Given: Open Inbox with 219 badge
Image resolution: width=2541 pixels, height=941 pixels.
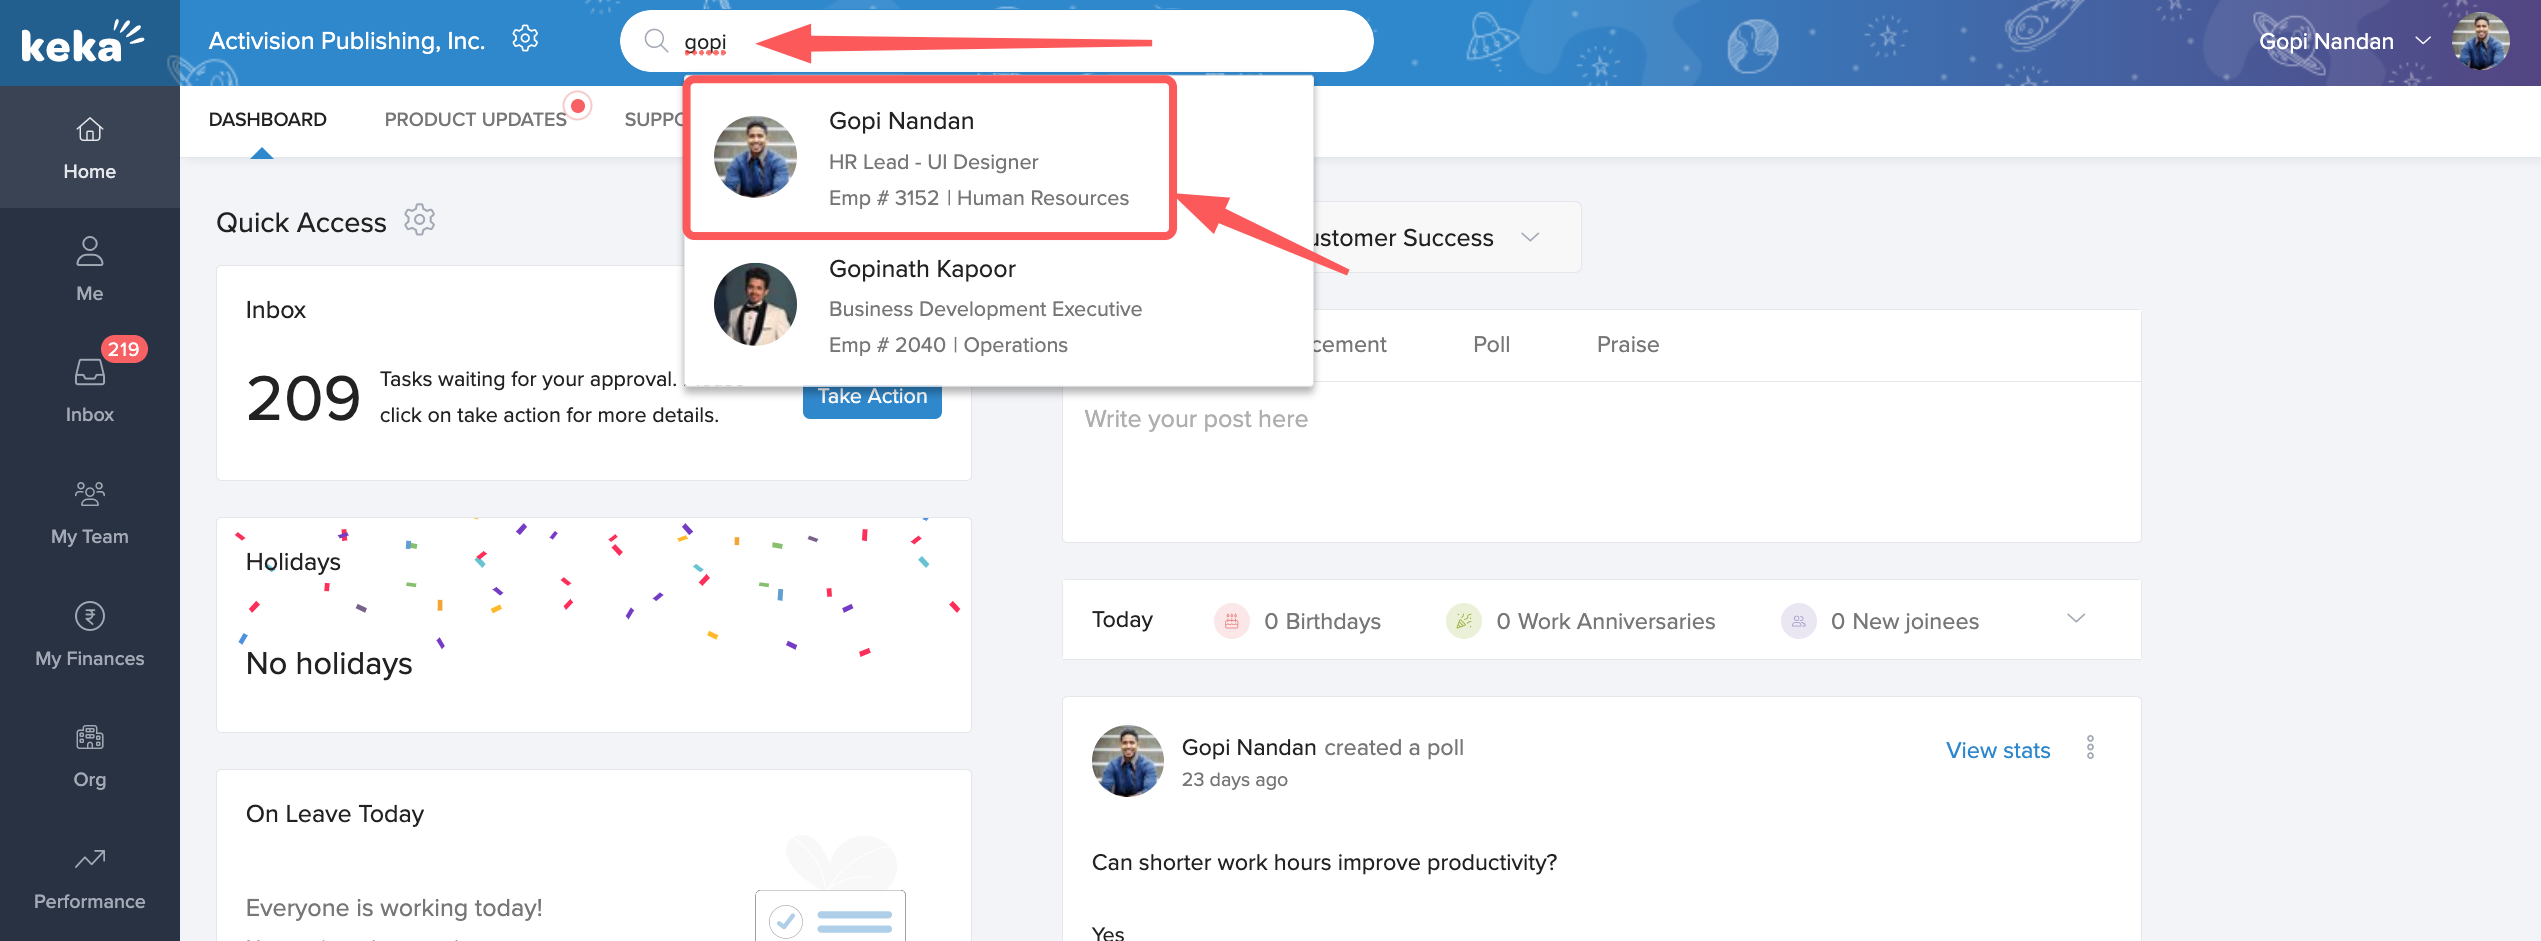Looking at the screenshot, I should tap(89, 389).
